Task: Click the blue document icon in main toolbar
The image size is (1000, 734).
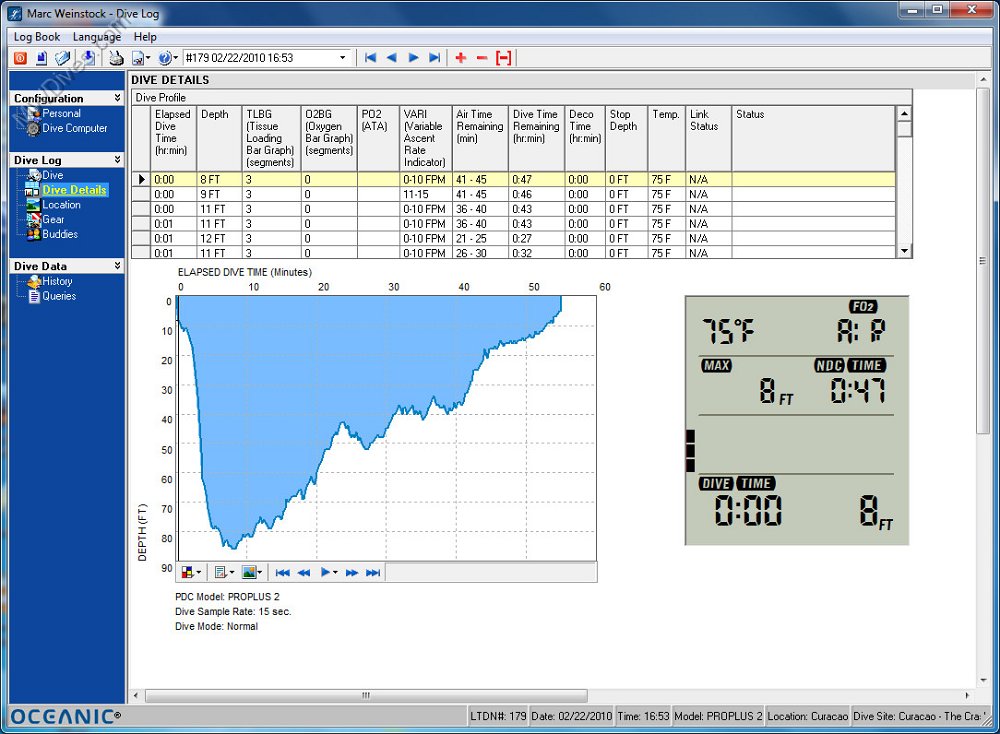Action: (x=41, y=58)
